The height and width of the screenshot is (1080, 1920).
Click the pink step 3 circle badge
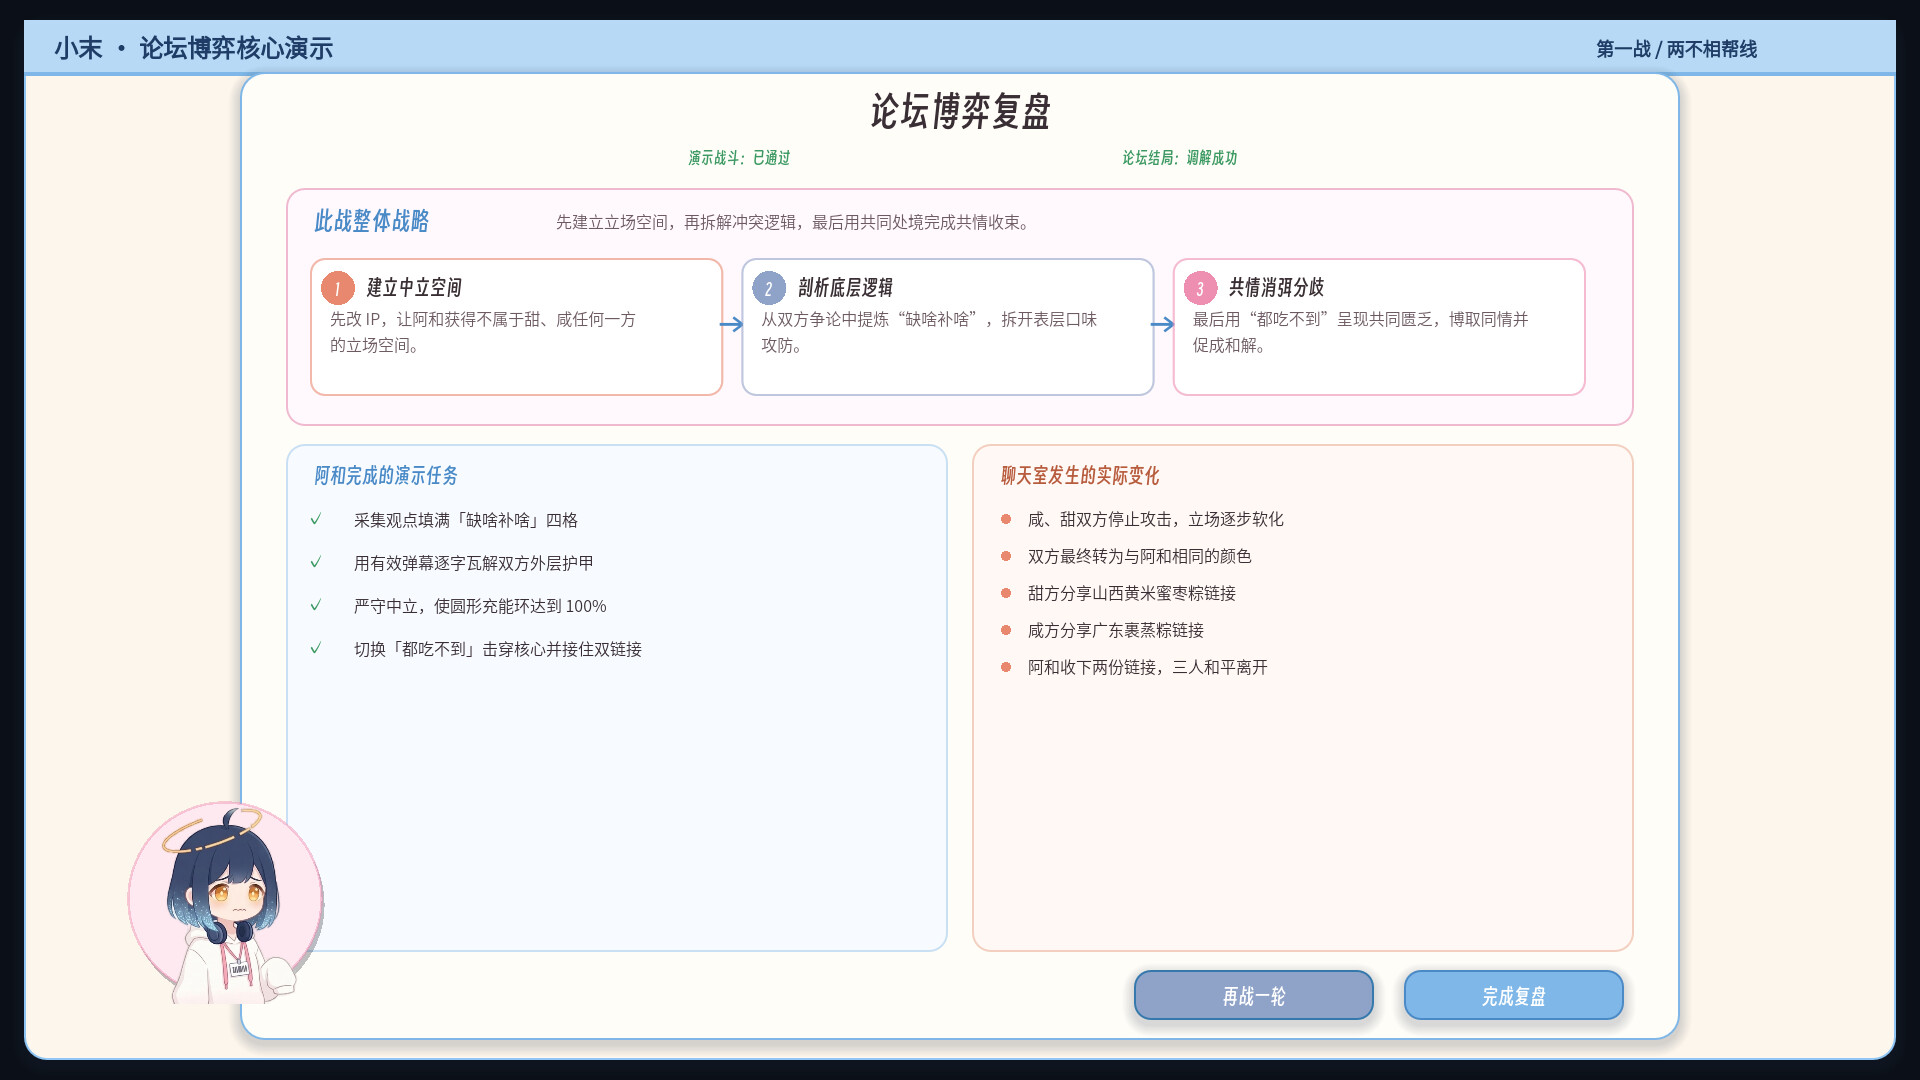coord(1200,288)
